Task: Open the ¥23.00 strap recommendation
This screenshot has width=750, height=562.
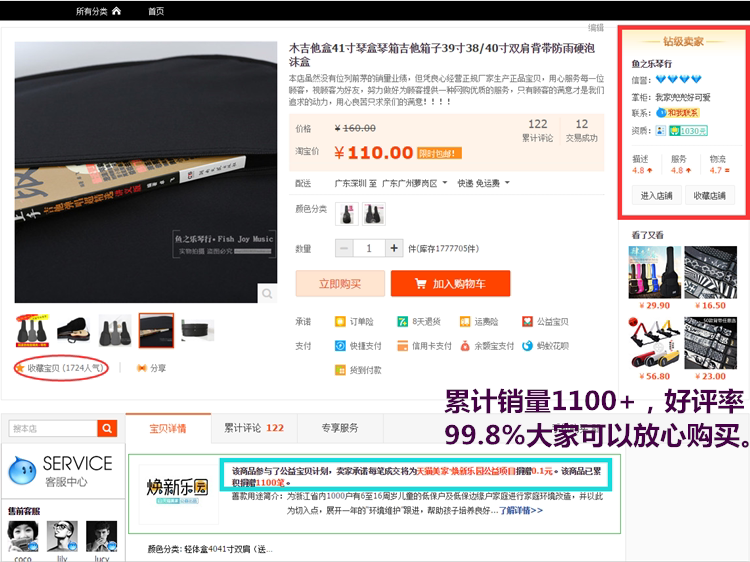Action: coord(710,342)
